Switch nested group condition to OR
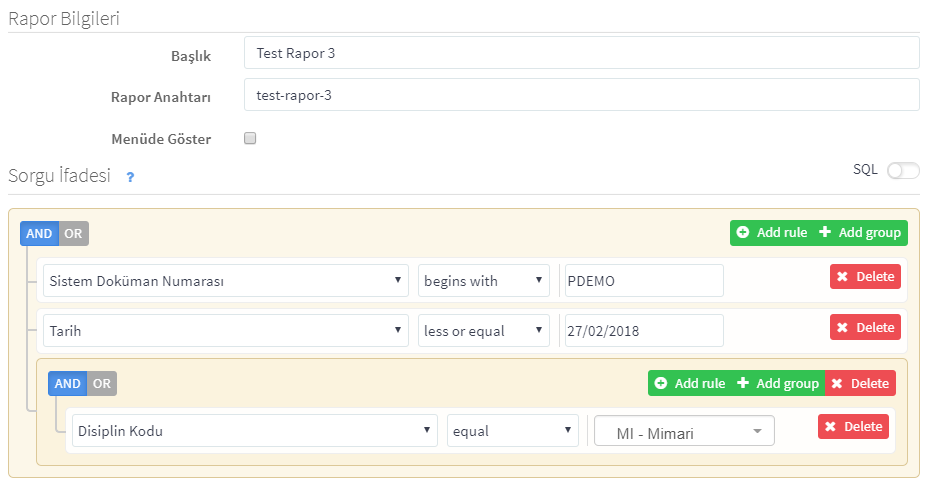The height and width of the screenshot is (486, 929). pyautogui.click(x=102, y=383)
